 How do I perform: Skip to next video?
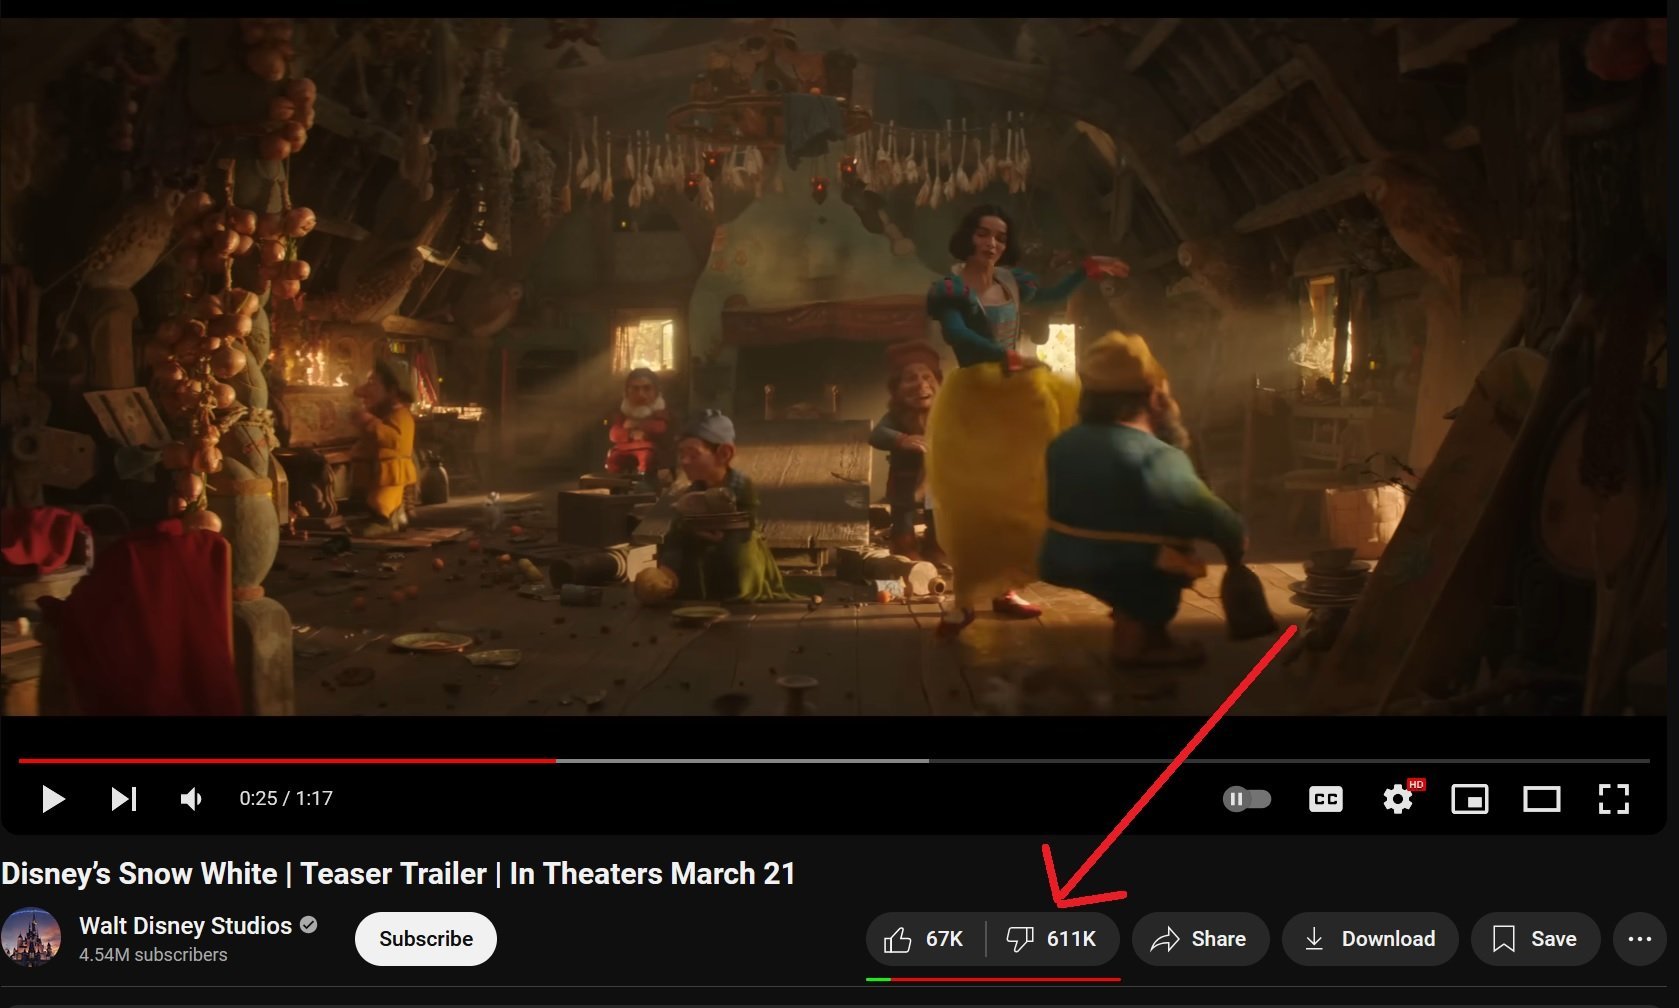pyautogui.click(x=124, y=799)
